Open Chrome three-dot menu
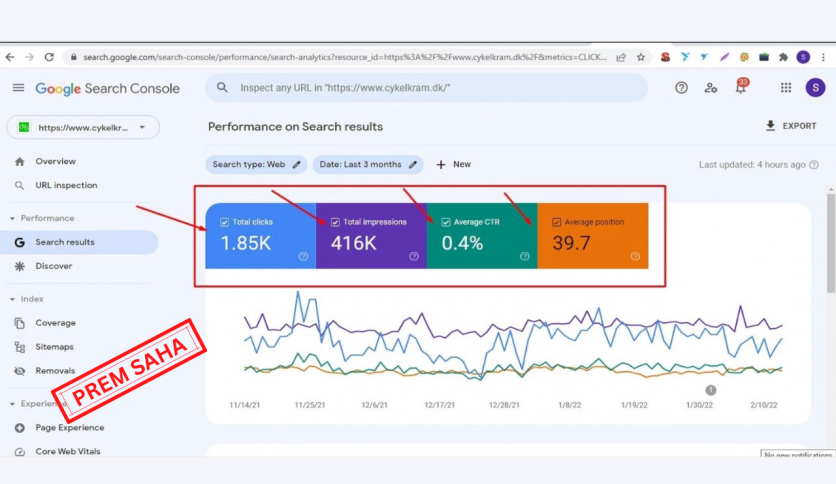Image resolution: width=836 pixels, height=484 pixels. (x=823, y=57)
